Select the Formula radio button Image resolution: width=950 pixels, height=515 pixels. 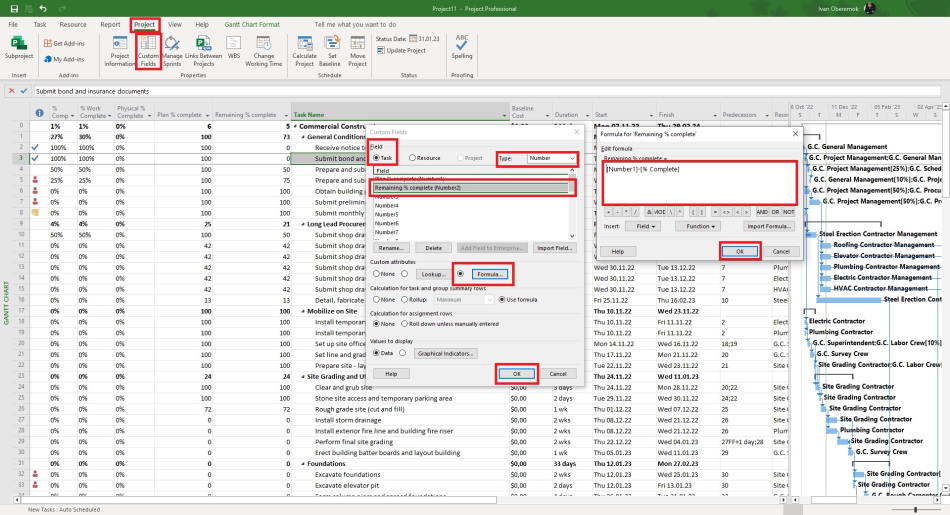(460, 274)
